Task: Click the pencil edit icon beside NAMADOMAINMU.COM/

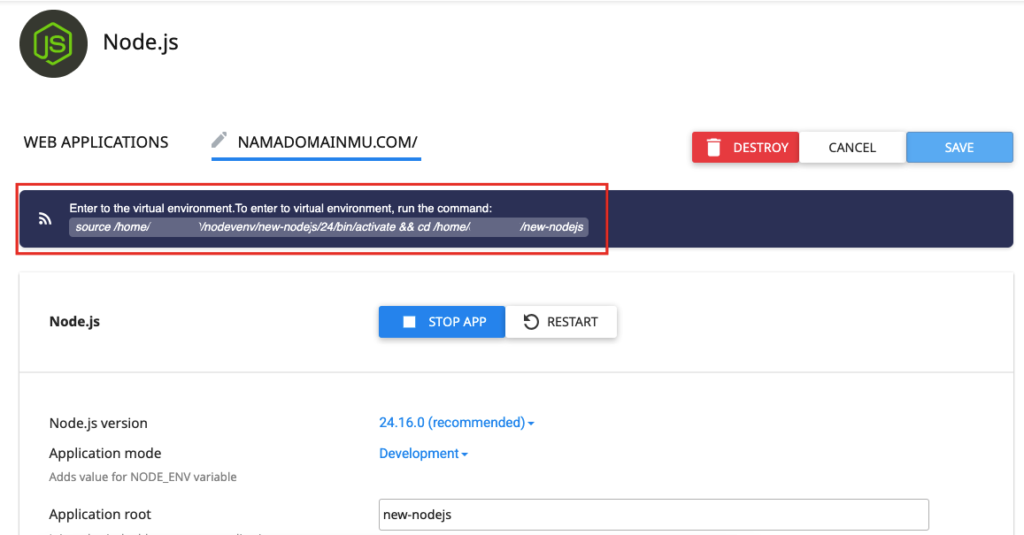Action: (219, 140)
